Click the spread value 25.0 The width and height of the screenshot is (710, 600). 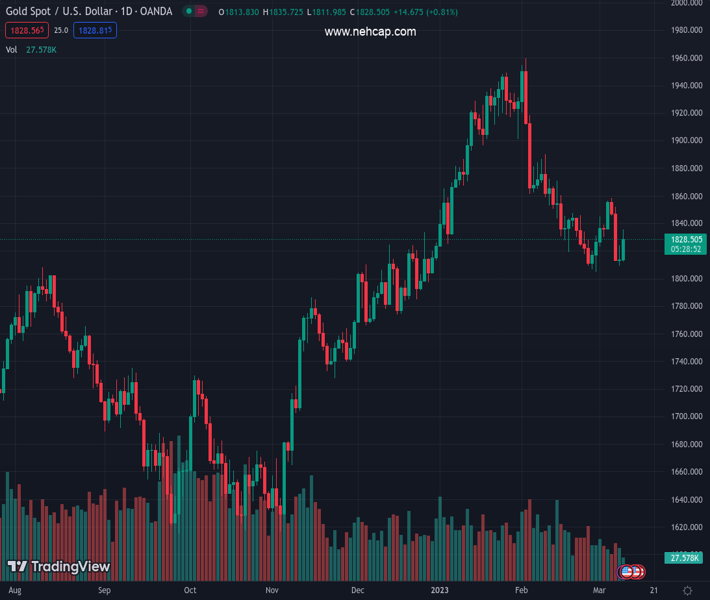[x=61, y=31]
